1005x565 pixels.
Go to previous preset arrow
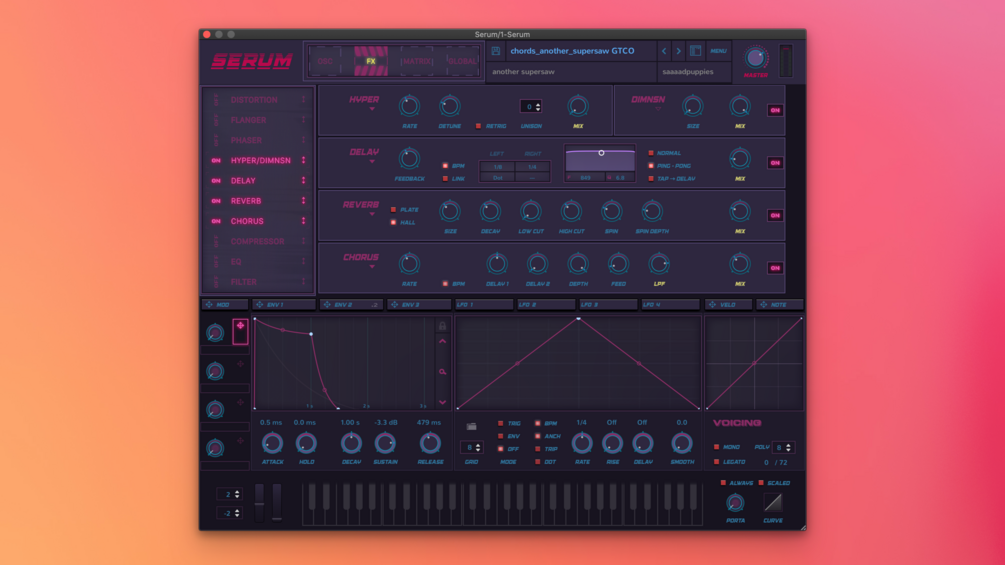(664, 51)
